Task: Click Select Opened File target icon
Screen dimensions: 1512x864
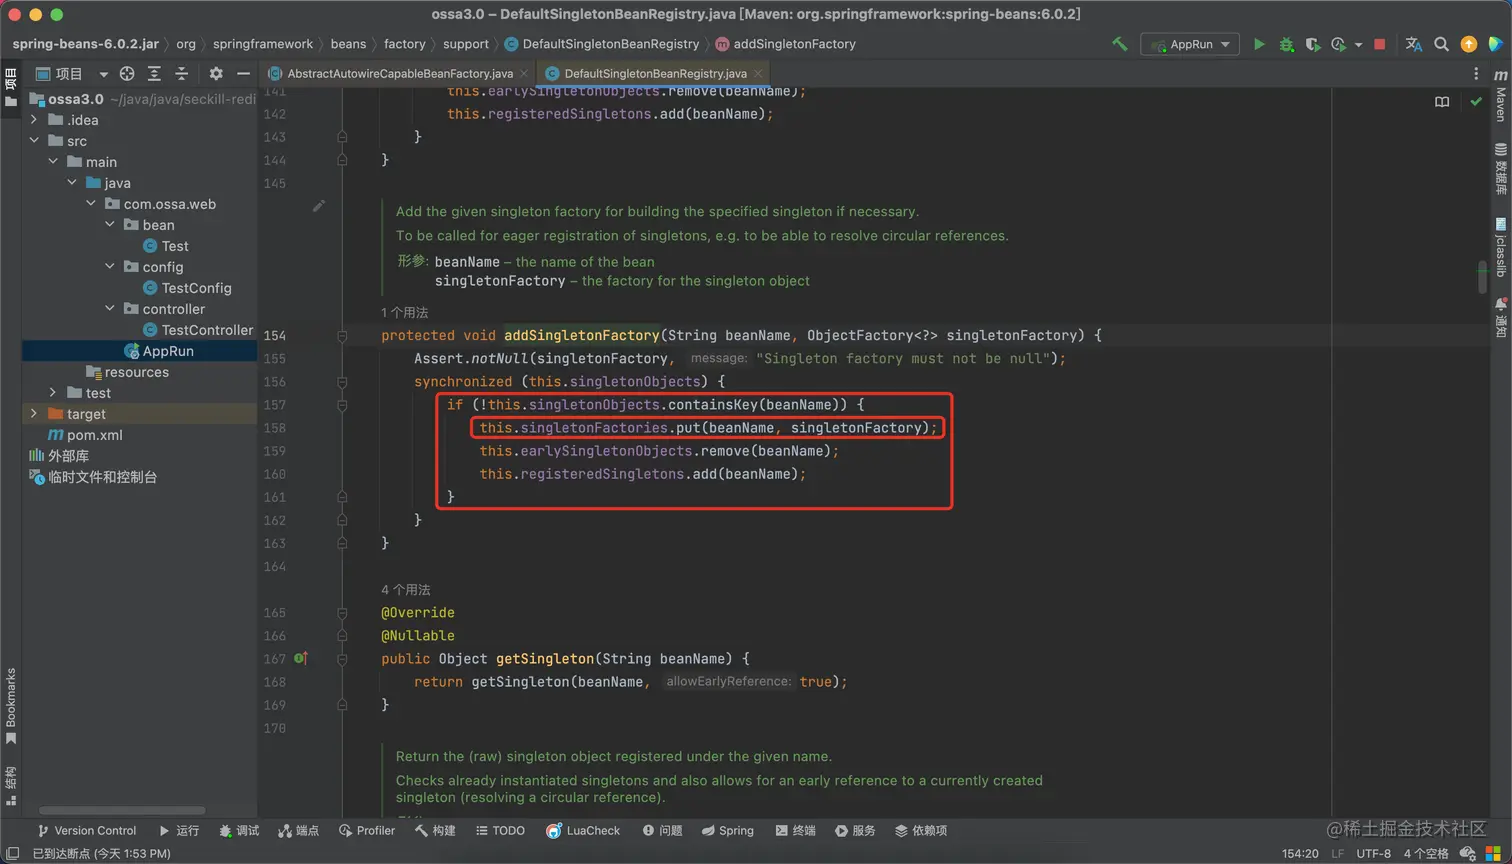Action: (x=127, y=73)
